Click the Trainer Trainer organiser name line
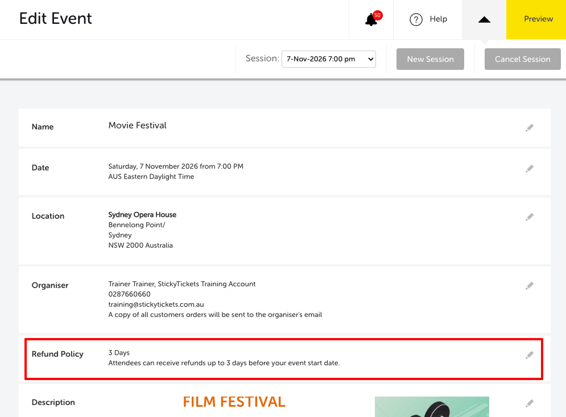Screen dimensions: 566x417 pyautogui.click(x=182, y=284)
